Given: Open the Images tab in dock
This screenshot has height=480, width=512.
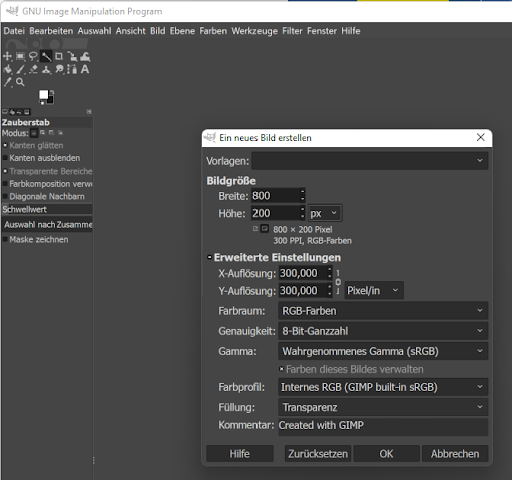Looking at the screenshot, I should click(27, 112).
